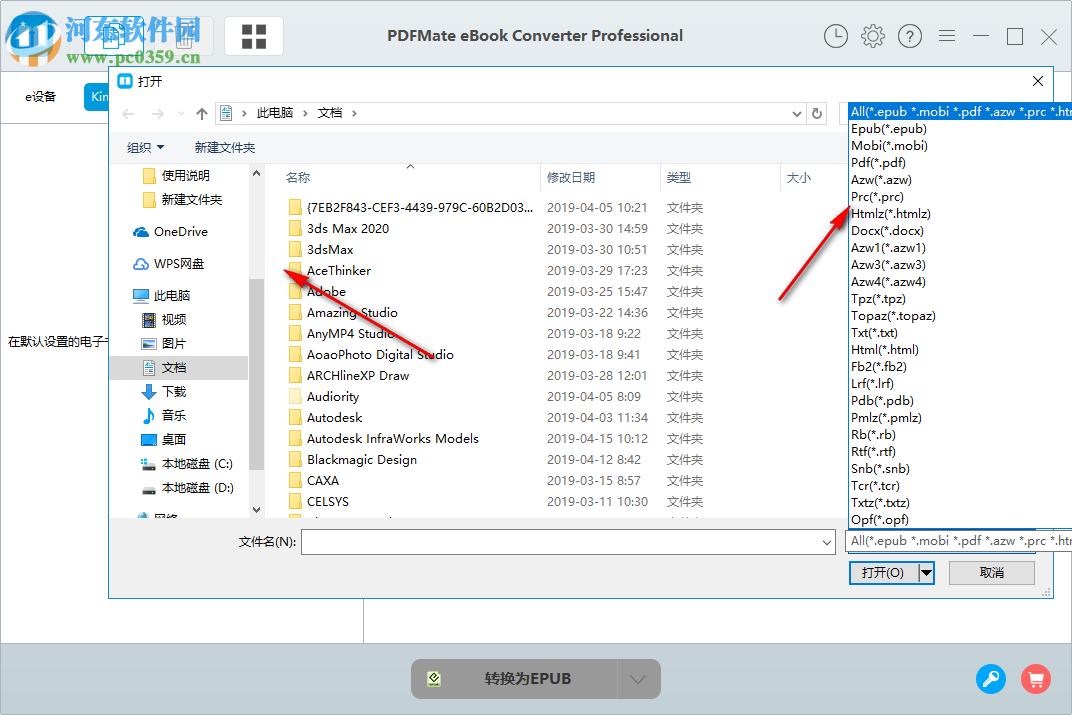Click the blue wrench registration icon
The height and width of the screenshot is (715, 1072).
(991, 679)
